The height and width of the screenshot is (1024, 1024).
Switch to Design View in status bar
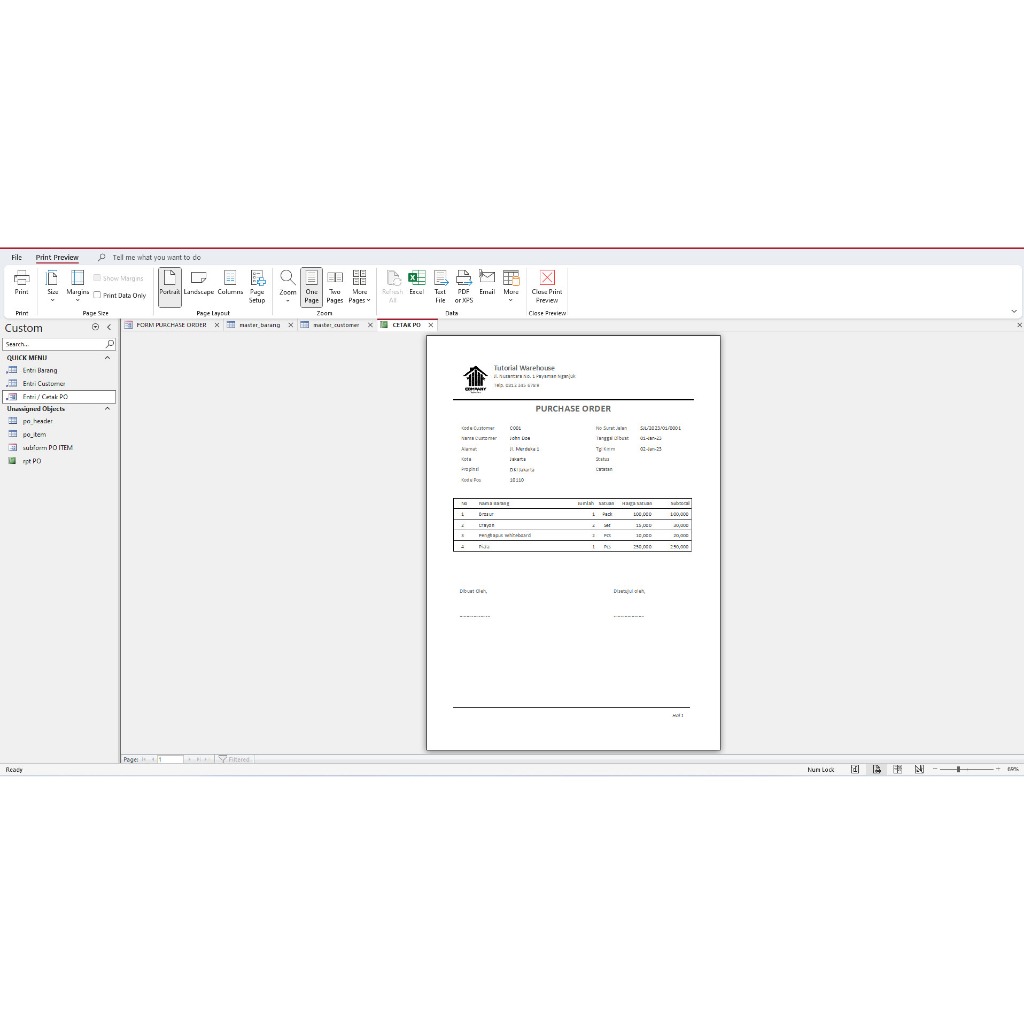pos(920,769)
